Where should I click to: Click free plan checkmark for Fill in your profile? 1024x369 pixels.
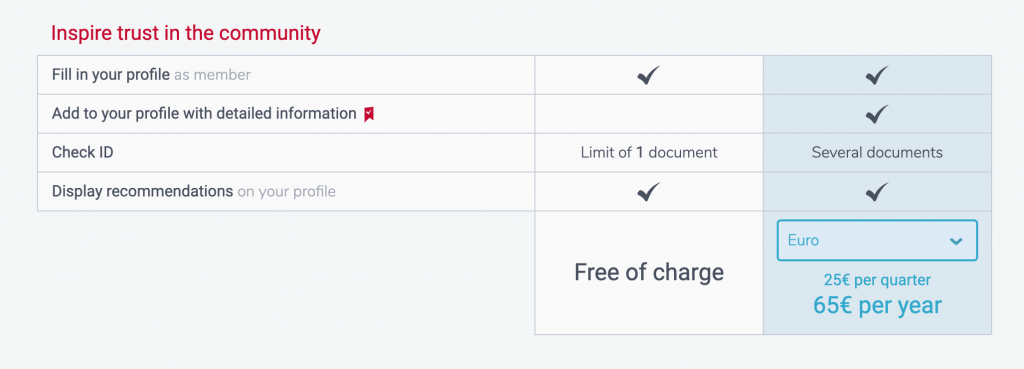648,75
